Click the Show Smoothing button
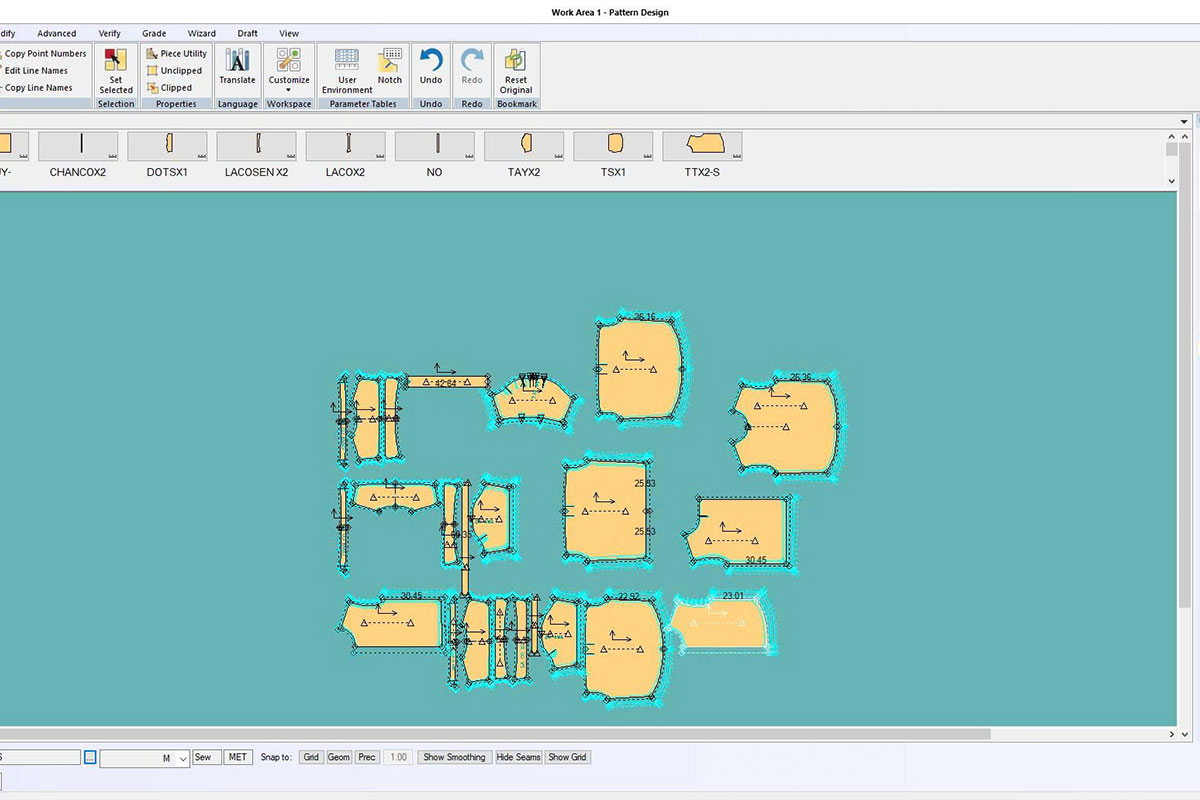Screen dimensions: 1200x800 pyautogui.click(x=454, y=757)
